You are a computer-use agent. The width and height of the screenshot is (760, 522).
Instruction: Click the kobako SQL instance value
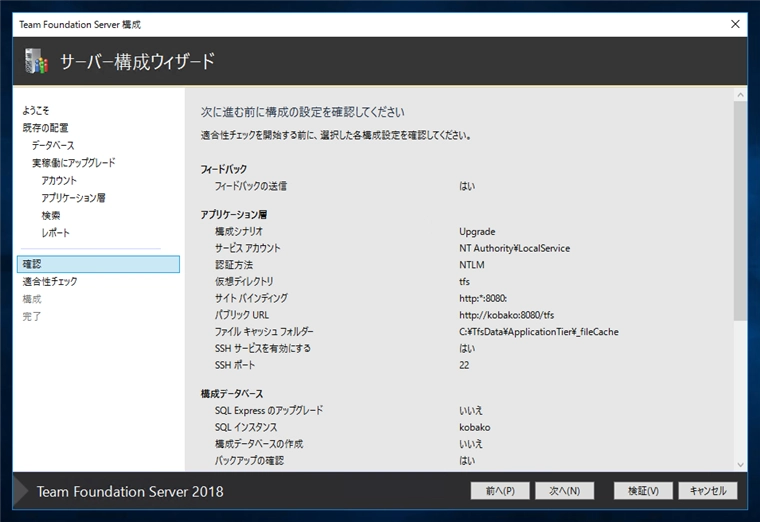pyautogui.click(x=475, y=427)
